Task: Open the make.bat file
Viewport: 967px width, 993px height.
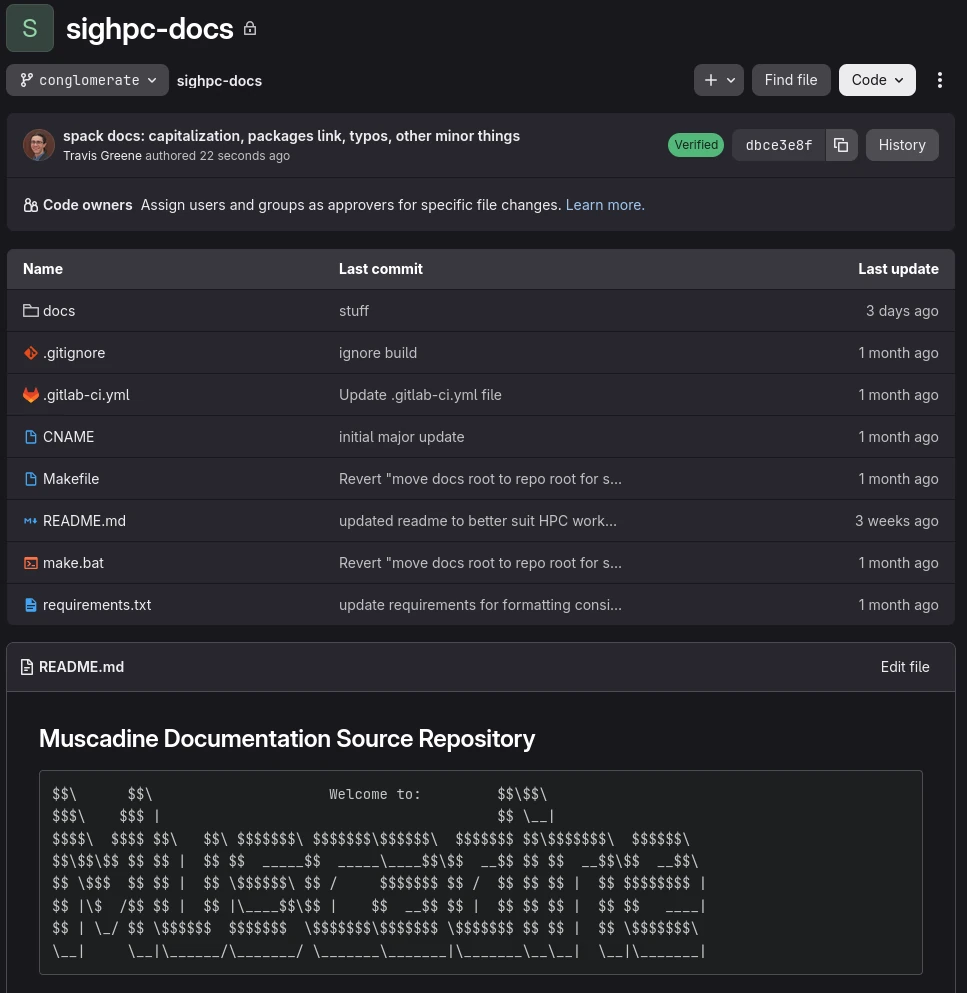Action: [x=73, y=563]
